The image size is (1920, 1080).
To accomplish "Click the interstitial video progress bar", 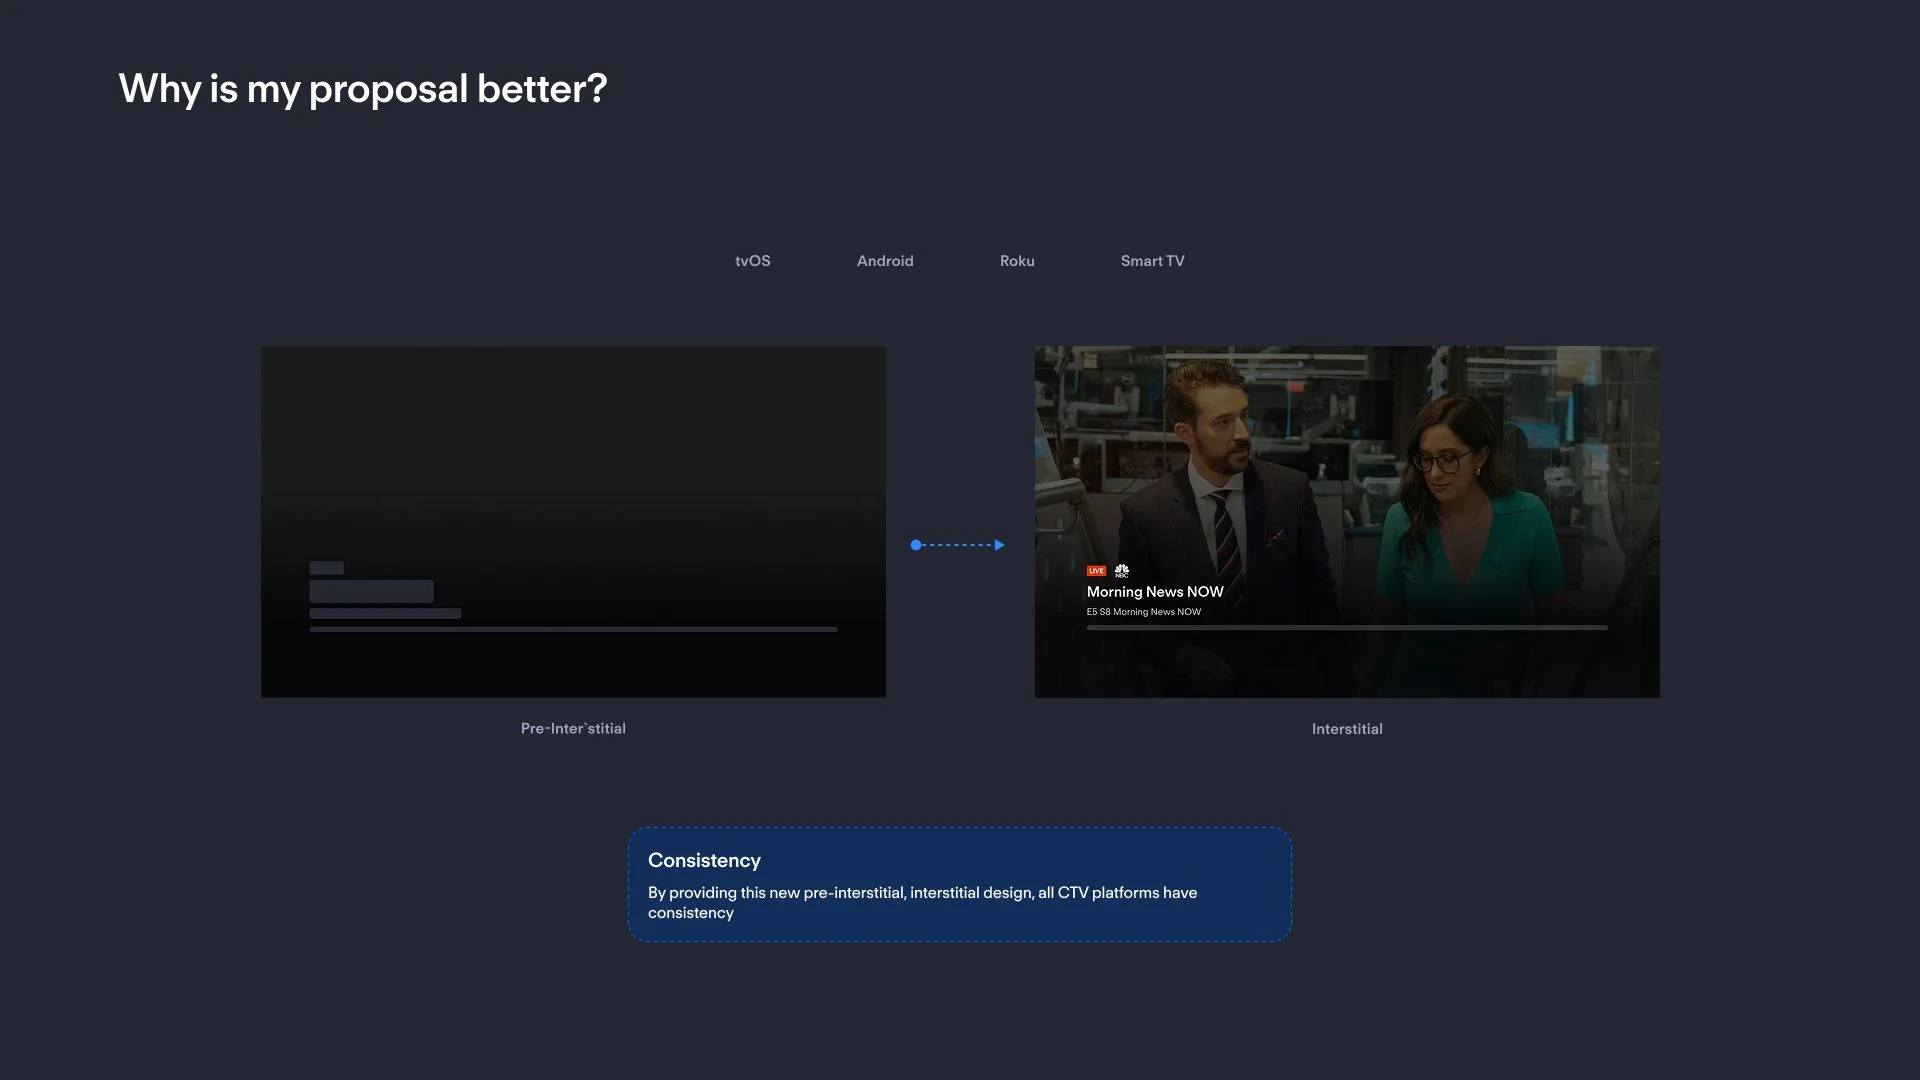I will click(1347, 628).
